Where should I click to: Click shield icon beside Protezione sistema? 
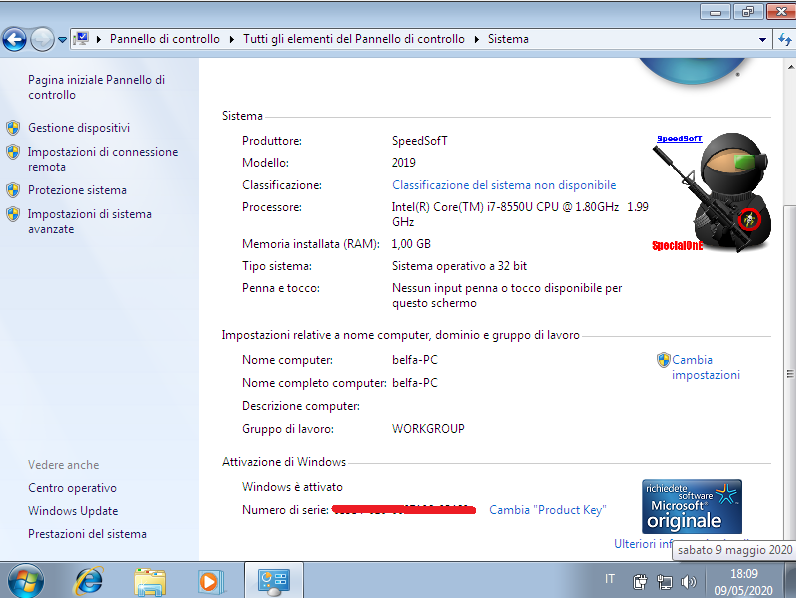click(13, 190)
